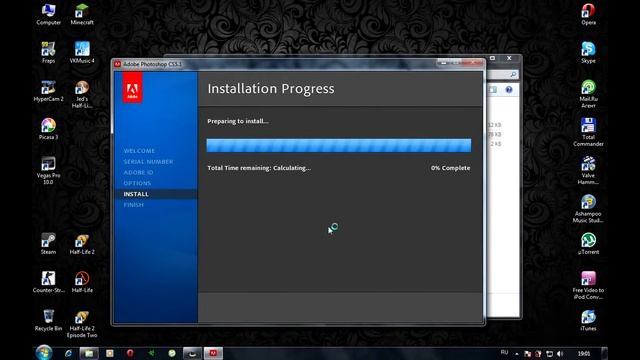Click the ADOBE ID step in sidebar
This screenshot has height=360, width=640.
(138, 173)
